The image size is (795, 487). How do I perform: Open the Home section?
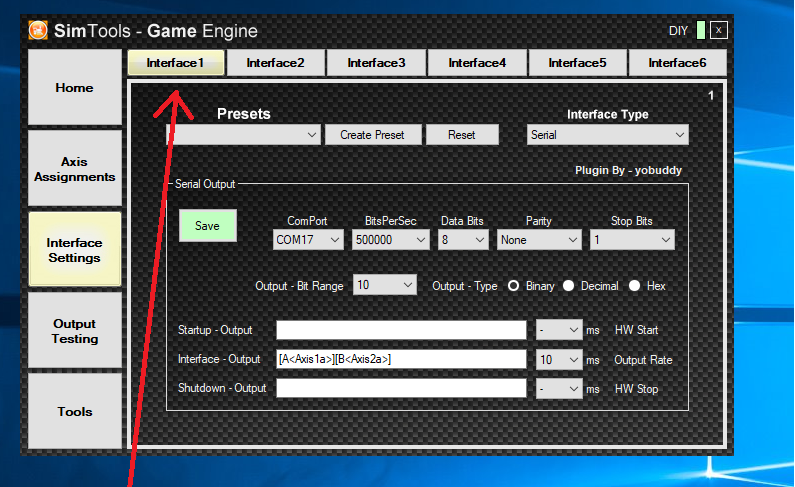coord(75,87)
